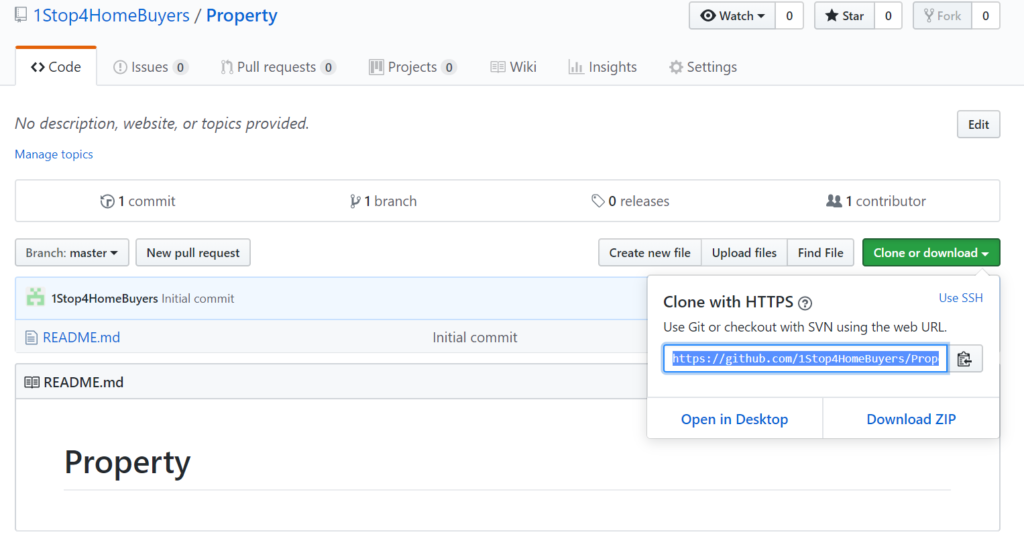Click the file icon next to README.md row
This screenshot has height=549, width=1024.
pos(31,337)
